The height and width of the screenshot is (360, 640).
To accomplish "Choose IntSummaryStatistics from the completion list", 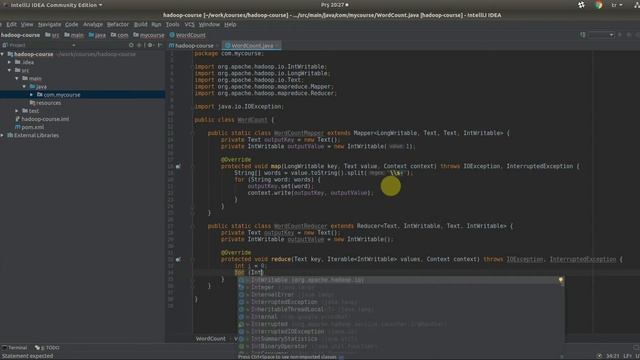I will pyautogui.click(x=401, y=339).
